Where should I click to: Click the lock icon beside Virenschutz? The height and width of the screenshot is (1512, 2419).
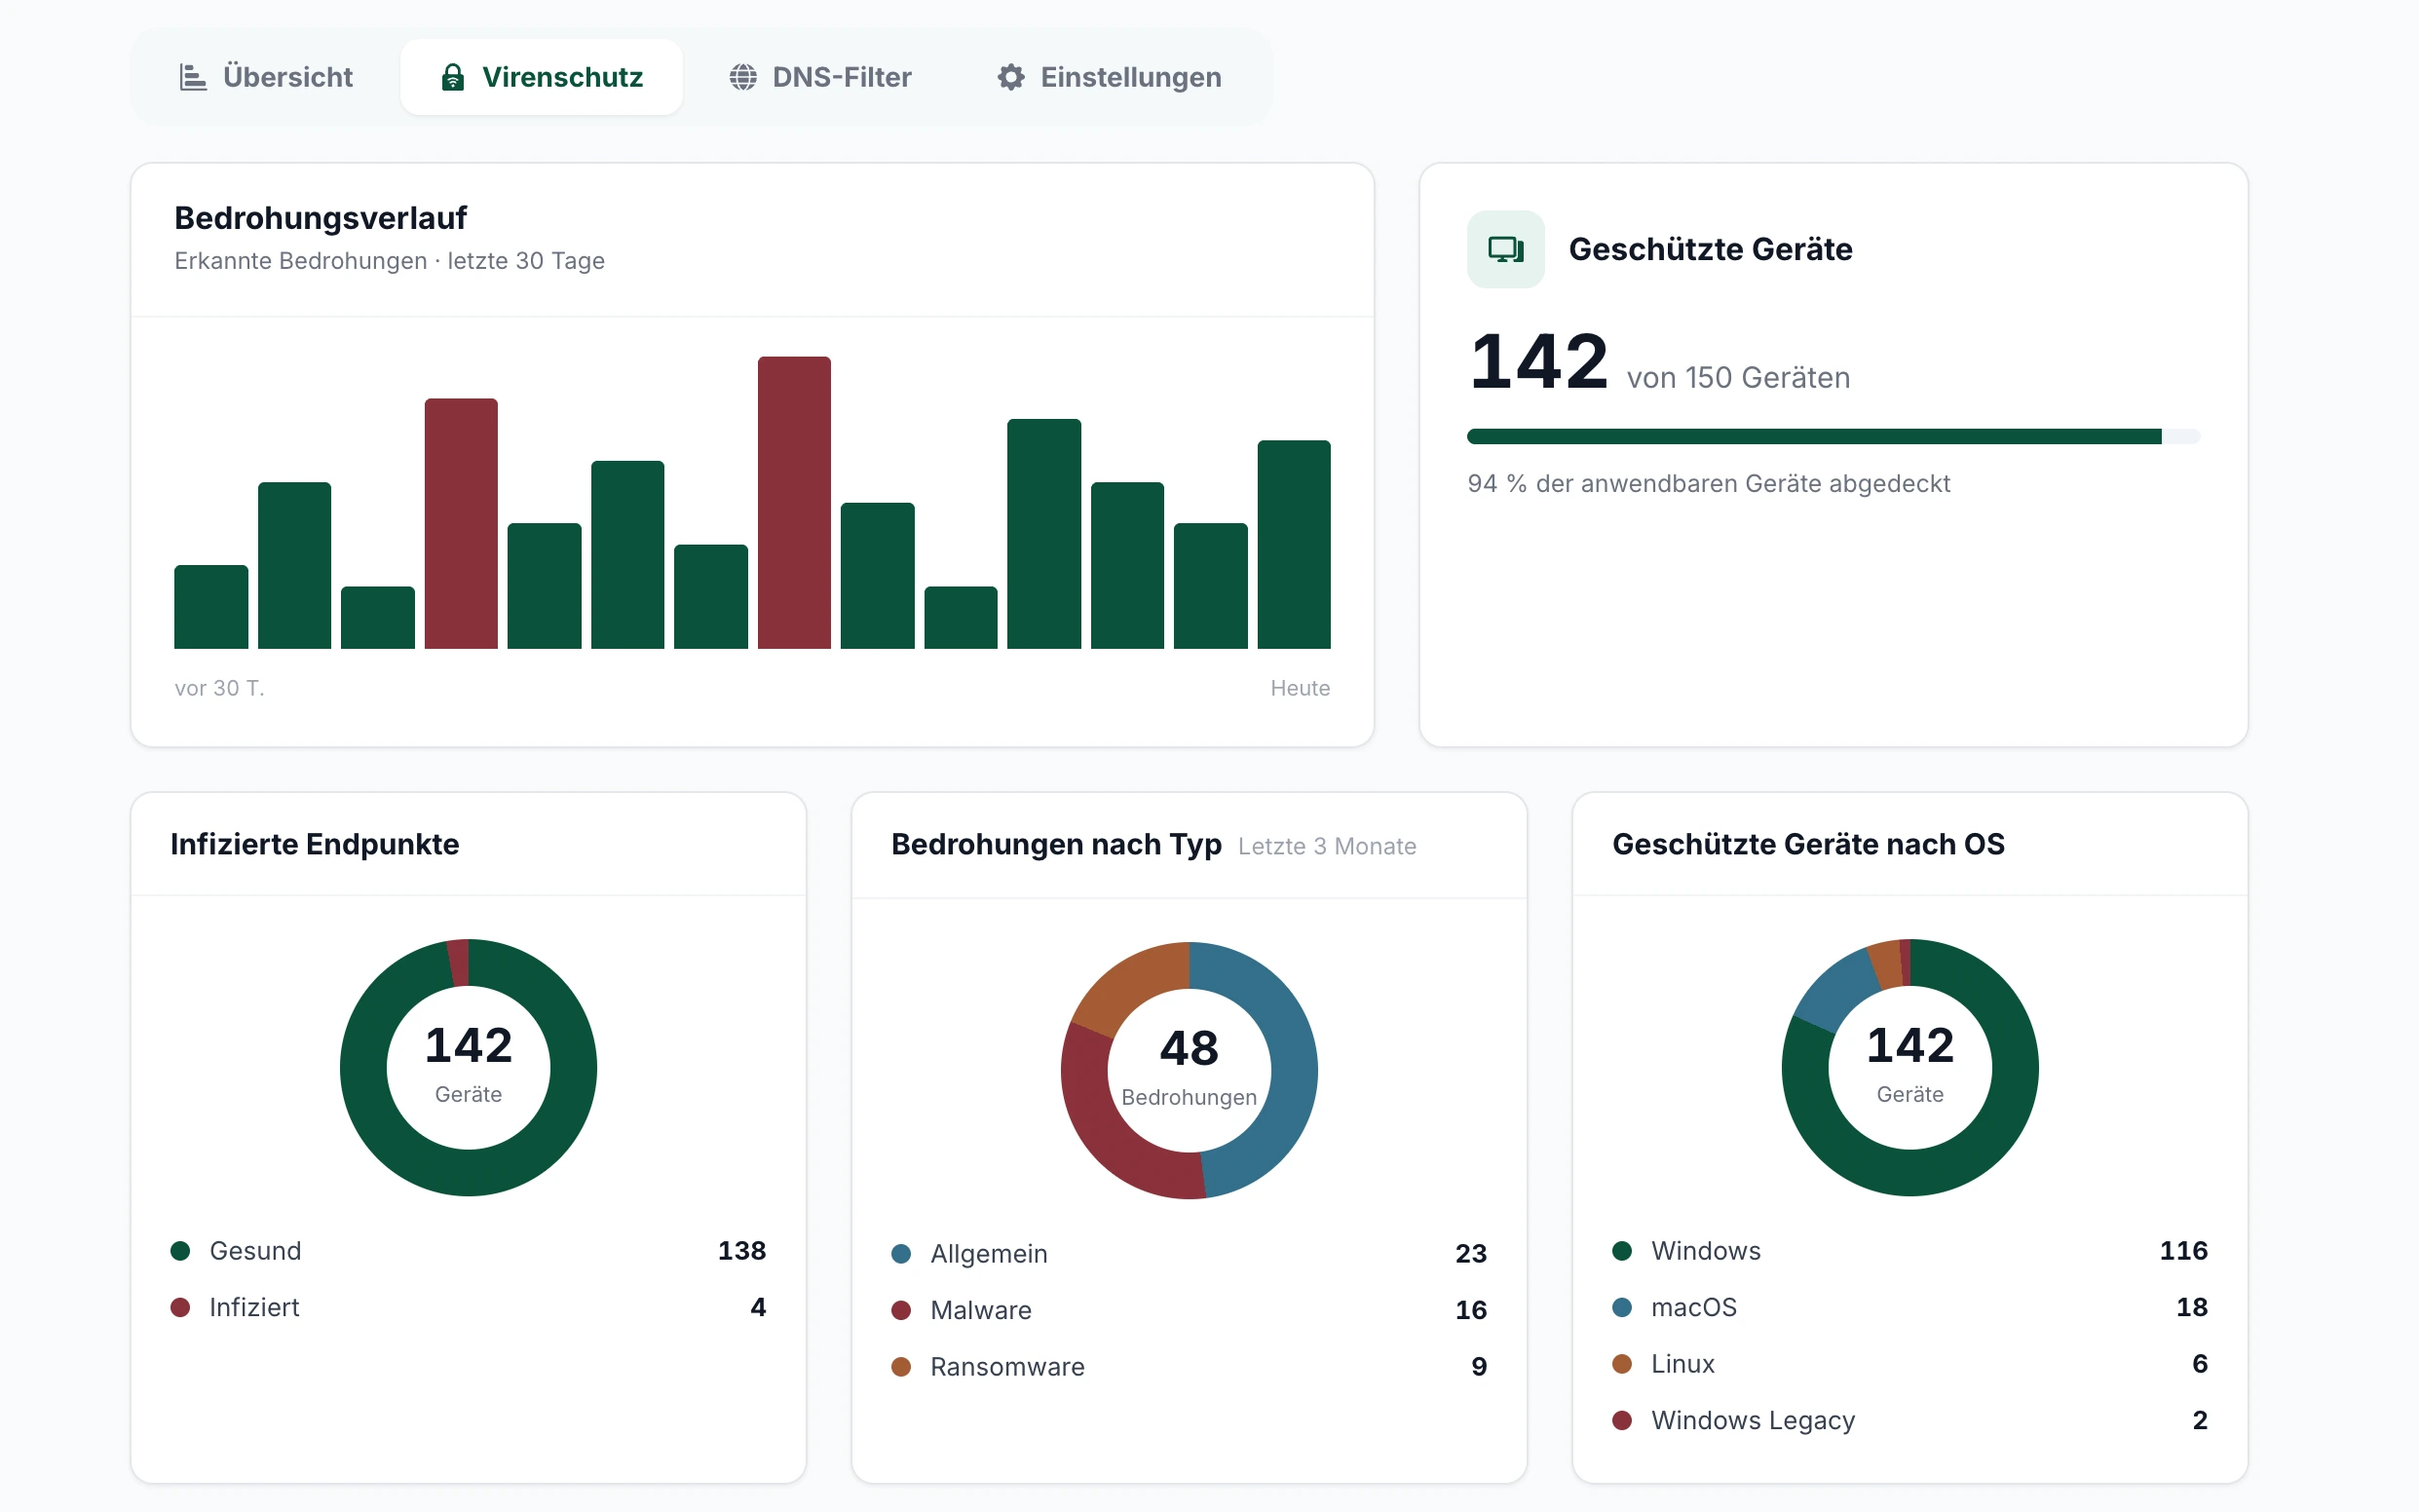pyautogui.click(x=452, y=77)
